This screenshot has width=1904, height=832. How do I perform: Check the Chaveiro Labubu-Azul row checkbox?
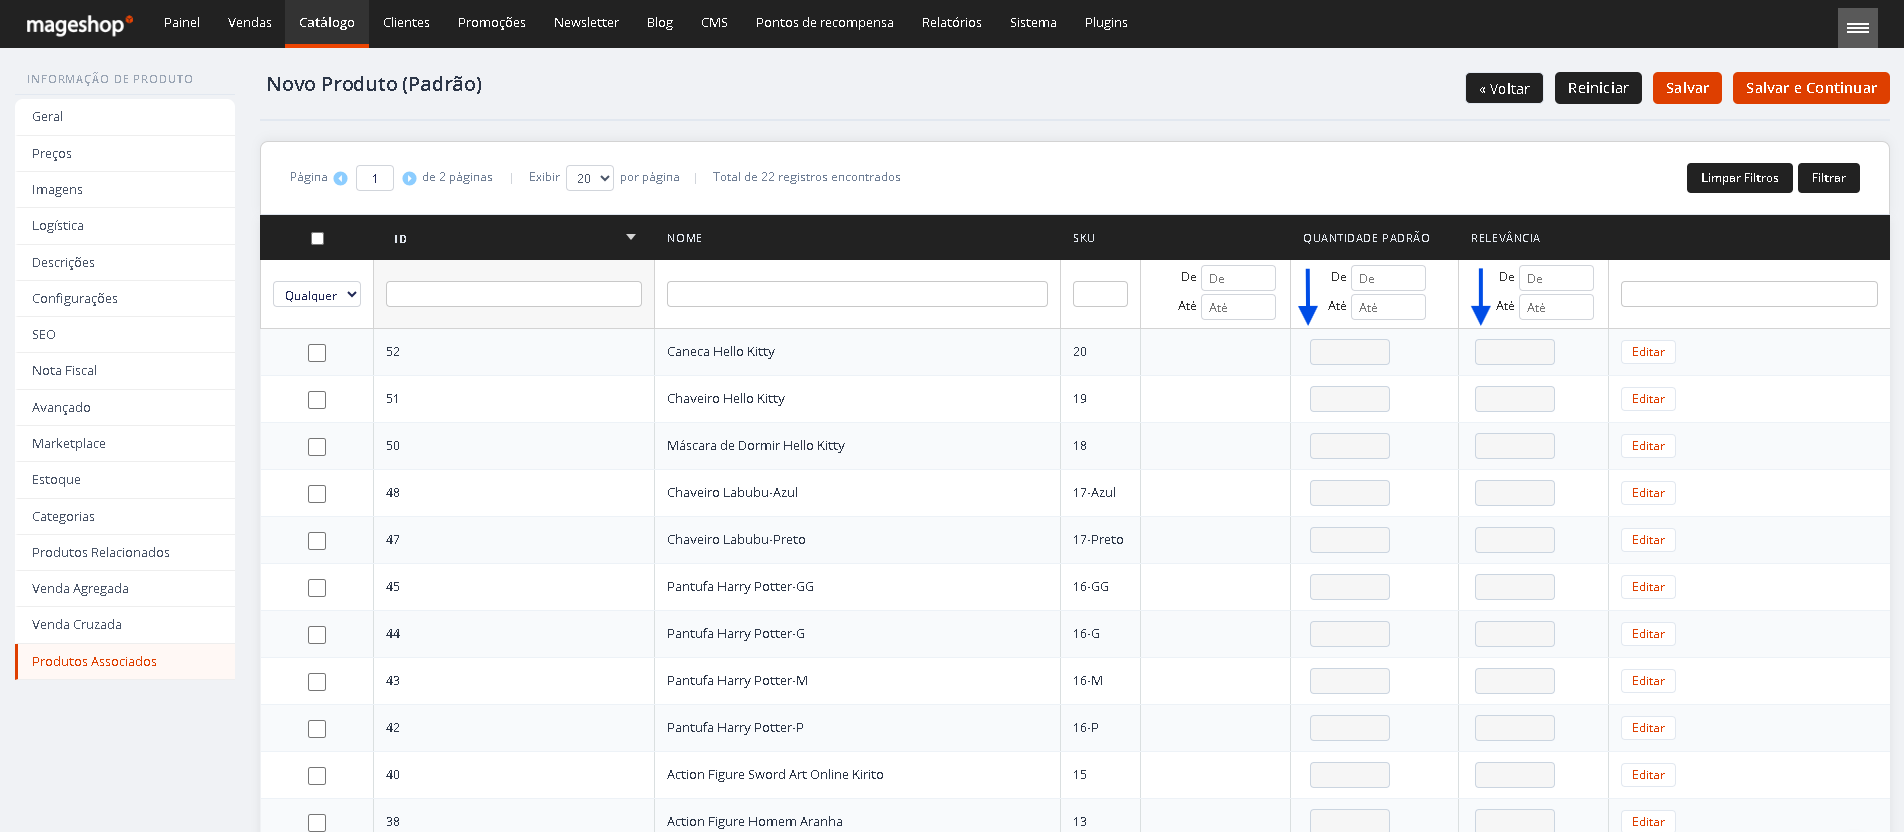coord(317,494)
